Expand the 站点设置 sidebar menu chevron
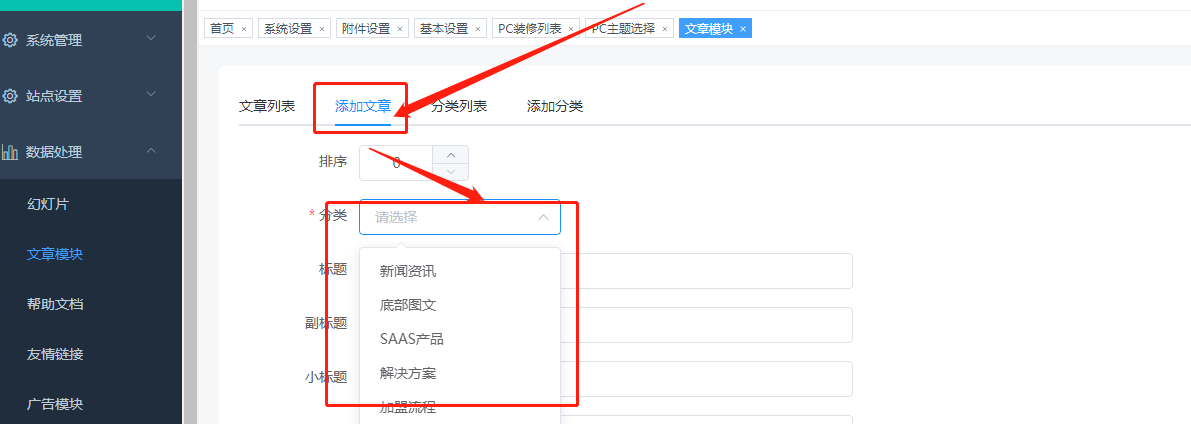This screenshot has height=424, width=1191. click(151, 95)
